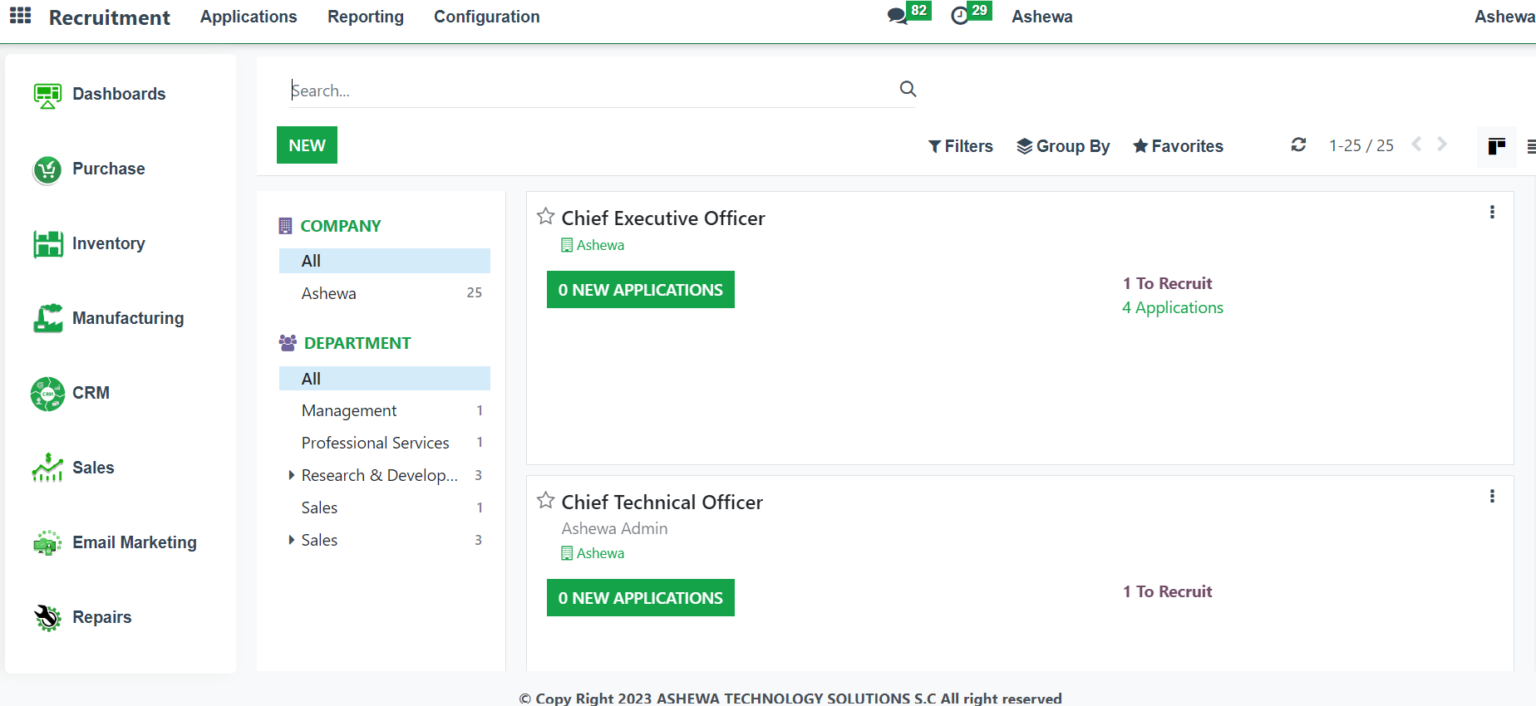Image resolution: width=1536 pixels, height=706 pixels.
Task: Go to the next page arrow
Action: tap(1442, 145)
